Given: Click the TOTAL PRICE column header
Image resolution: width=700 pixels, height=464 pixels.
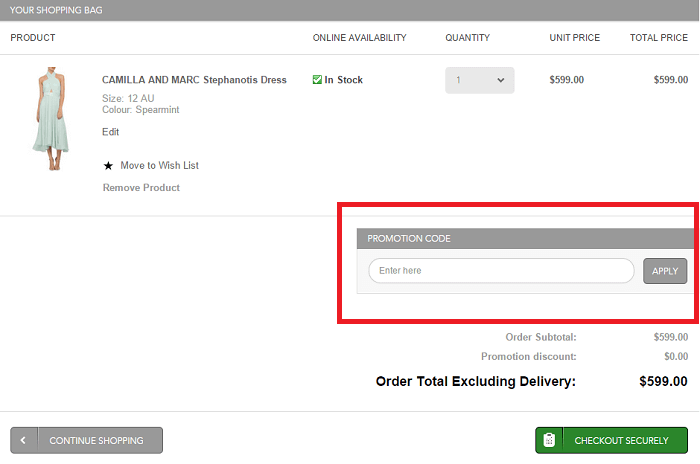Looking at the screenshot, I should coord(658,38).
